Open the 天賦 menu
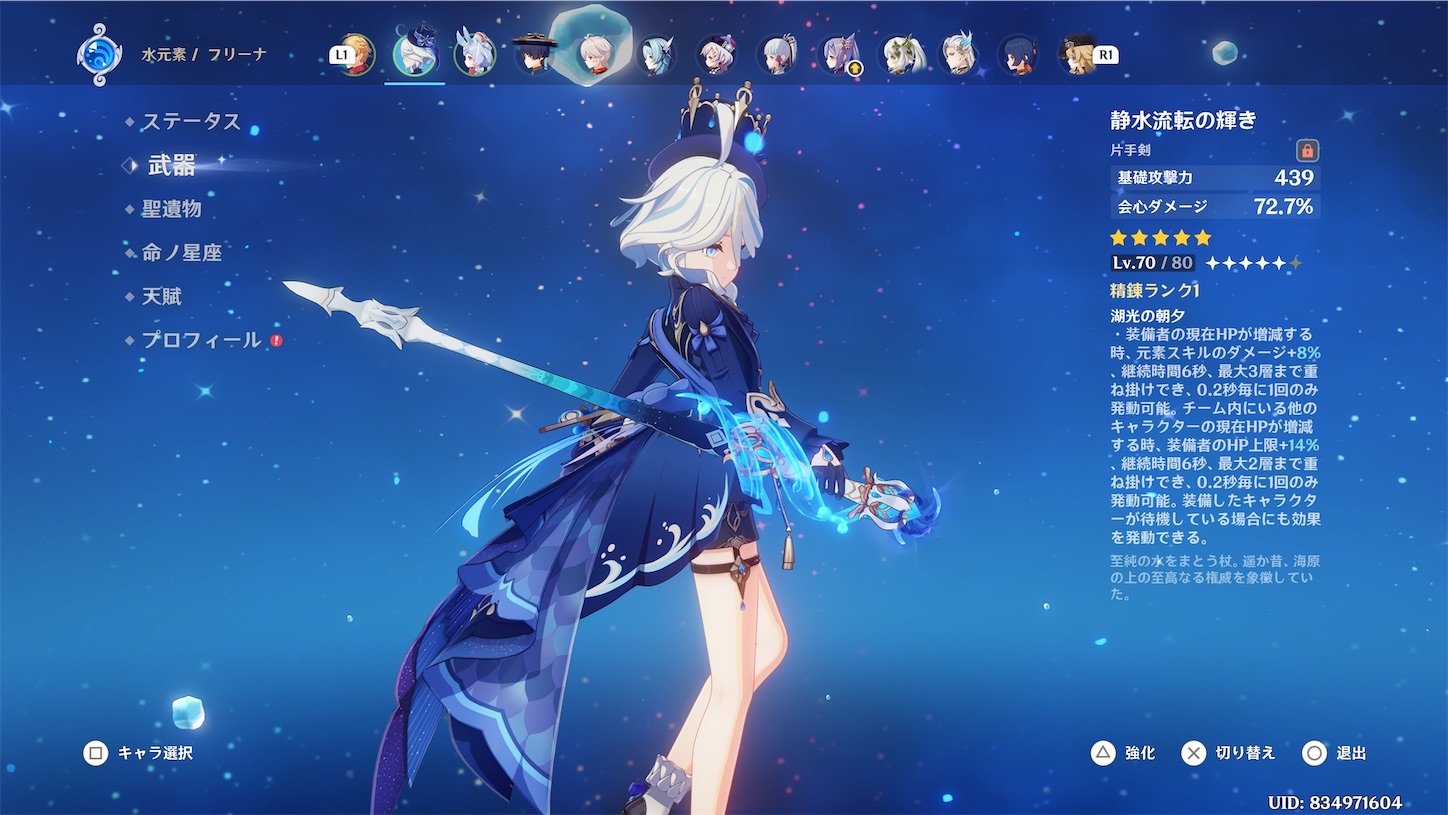 161,297
